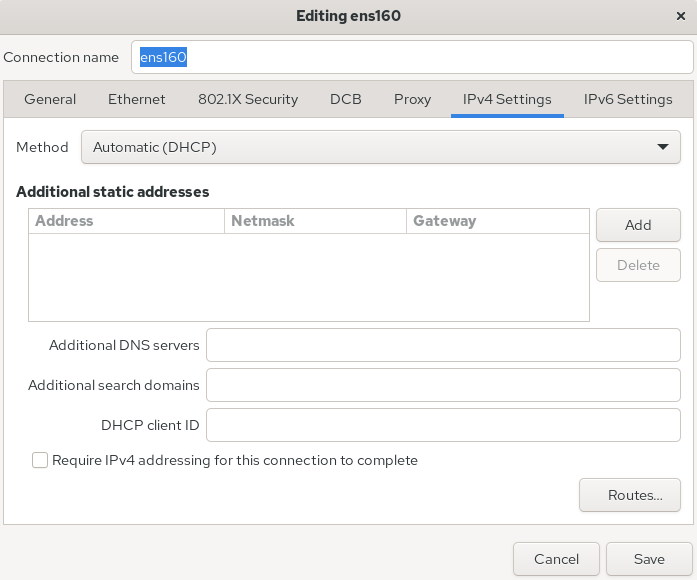Viewport: 697px width, 580px height.
Task: Close the Editing ens160 dialog
Action: click(x=680, y=16)
